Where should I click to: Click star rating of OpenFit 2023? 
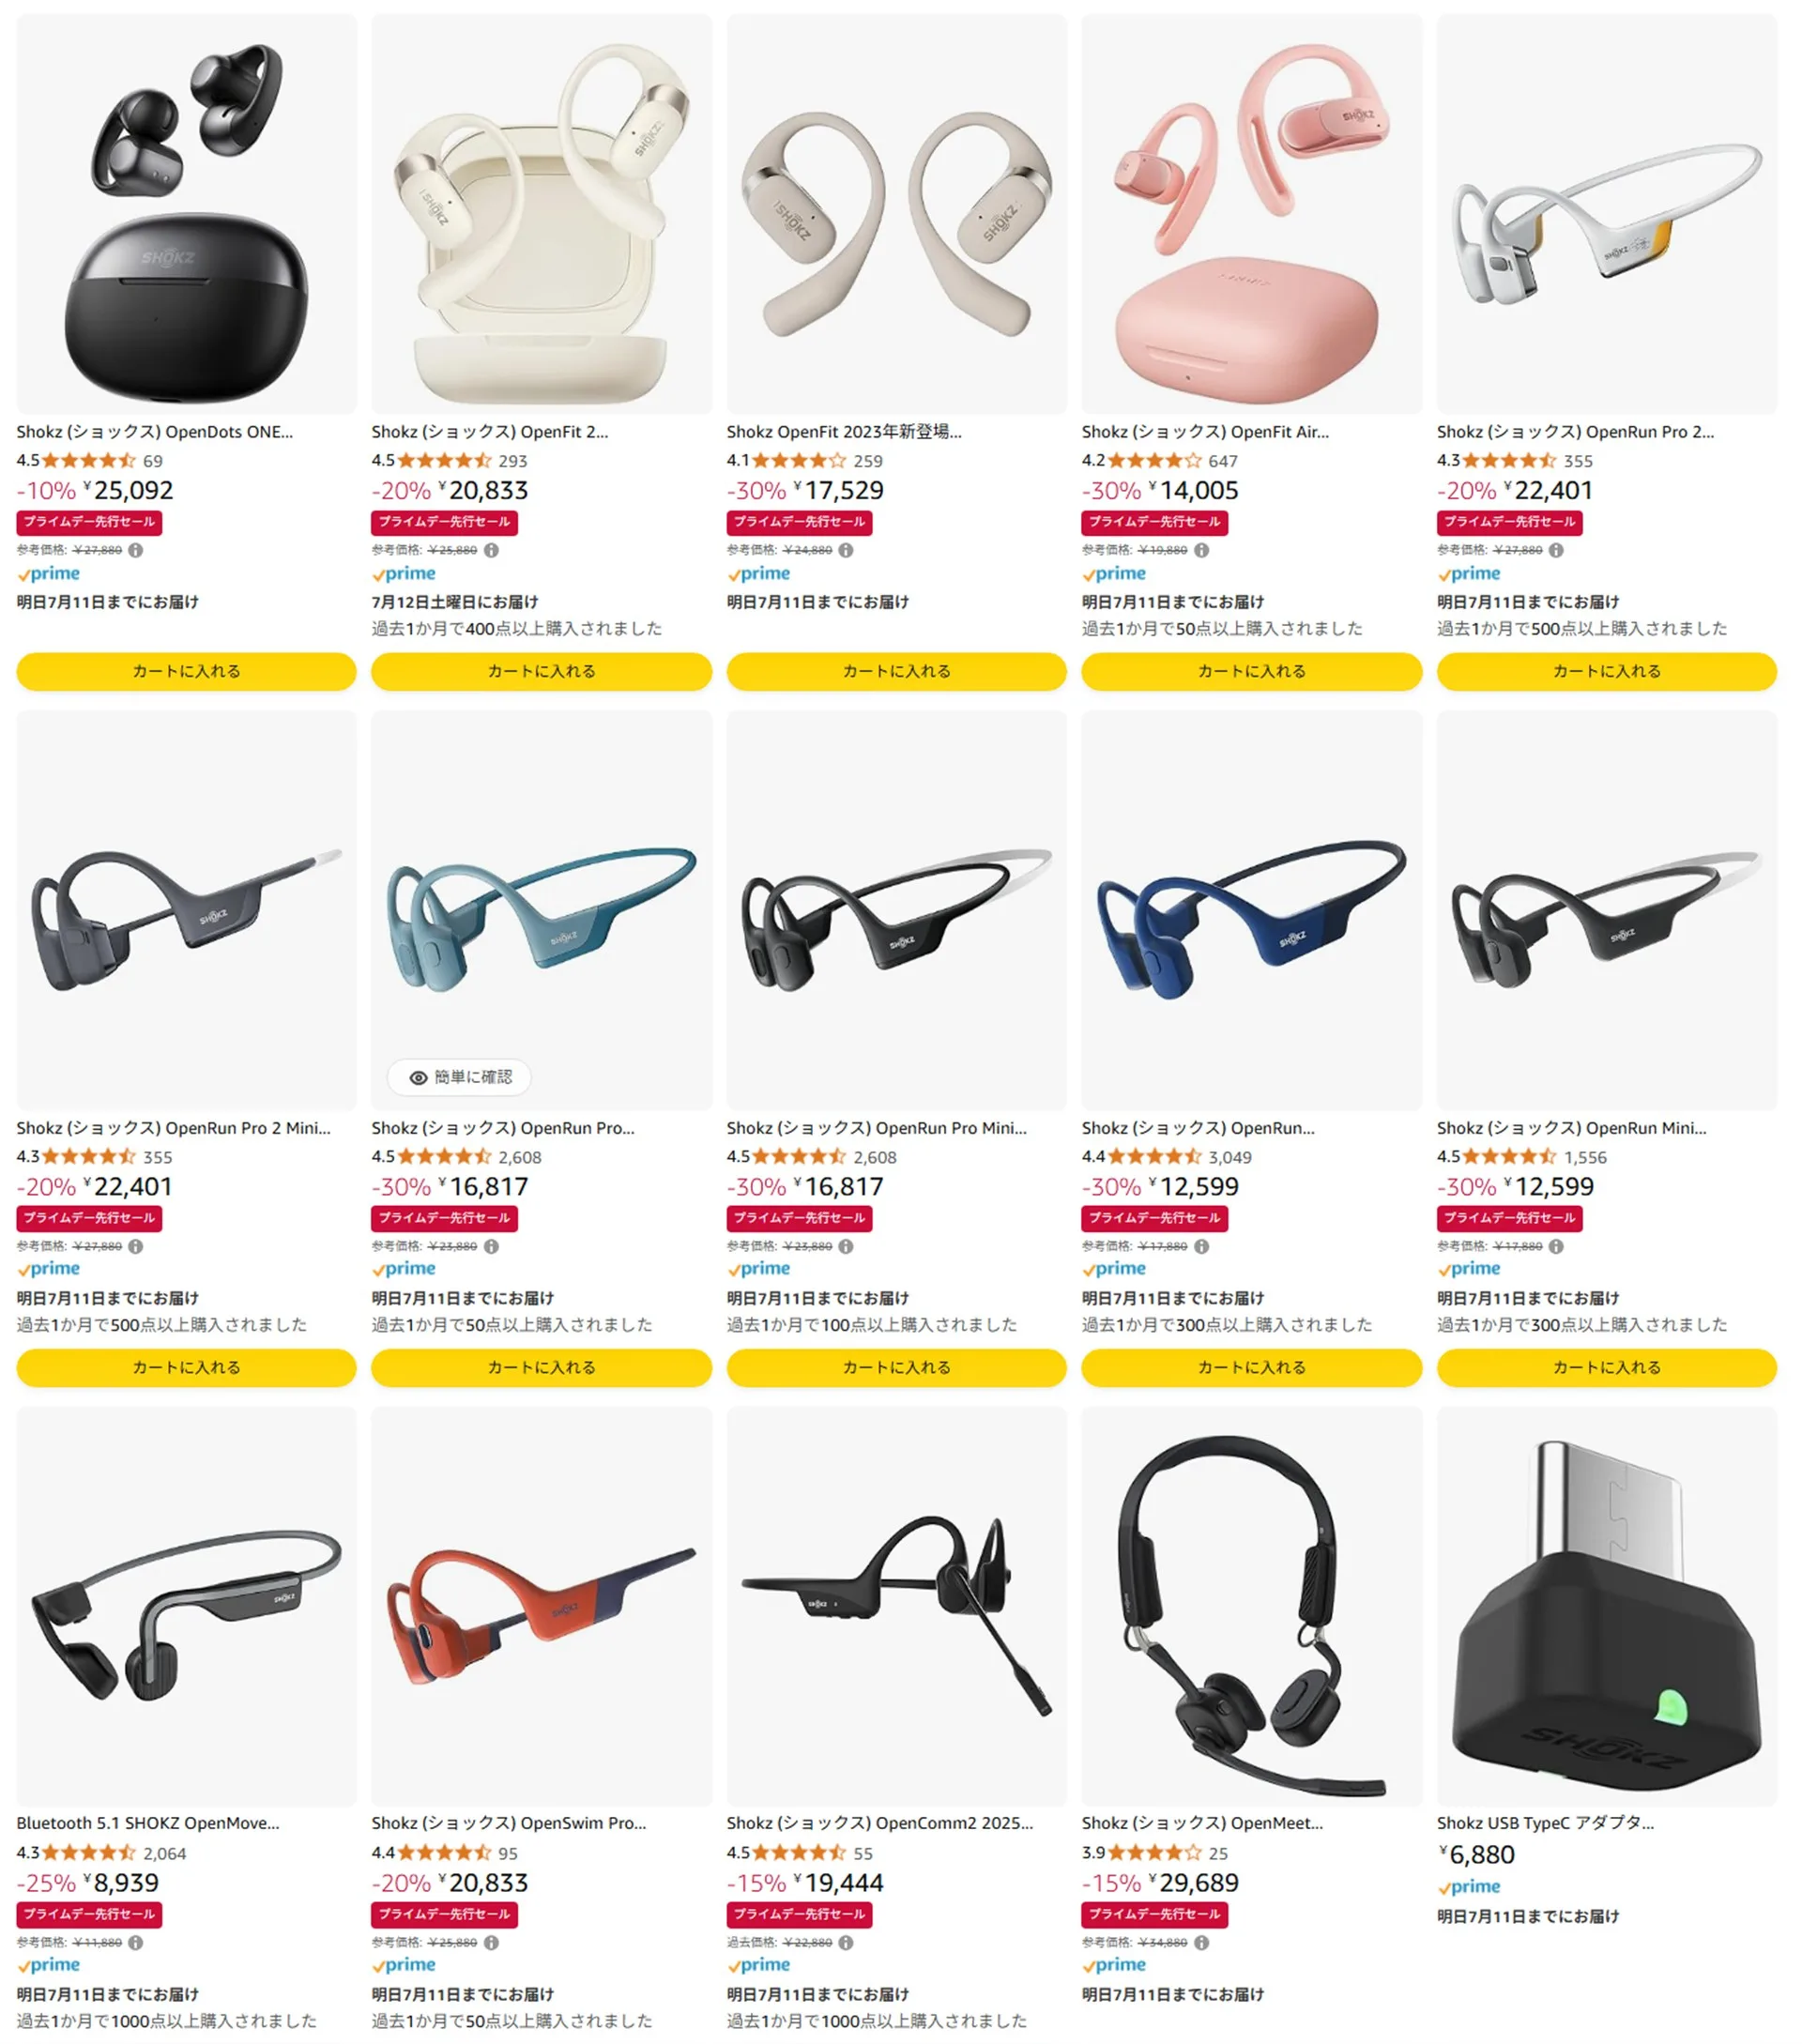pos(798,461)
